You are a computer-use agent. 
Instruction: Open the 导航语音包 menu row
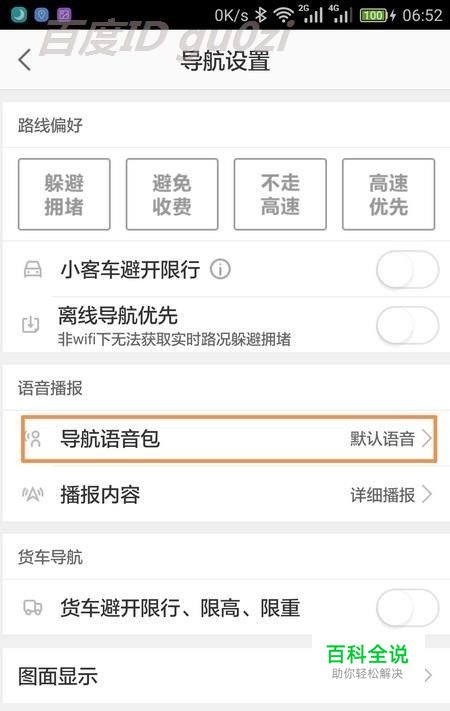coord(229,439)
